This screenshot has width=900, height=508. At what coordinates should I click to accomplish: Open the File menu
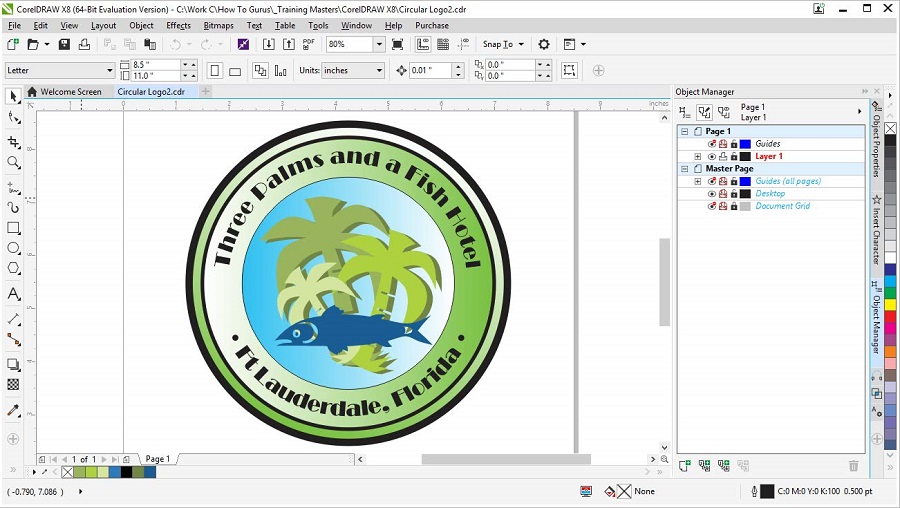tap(14, 25)
